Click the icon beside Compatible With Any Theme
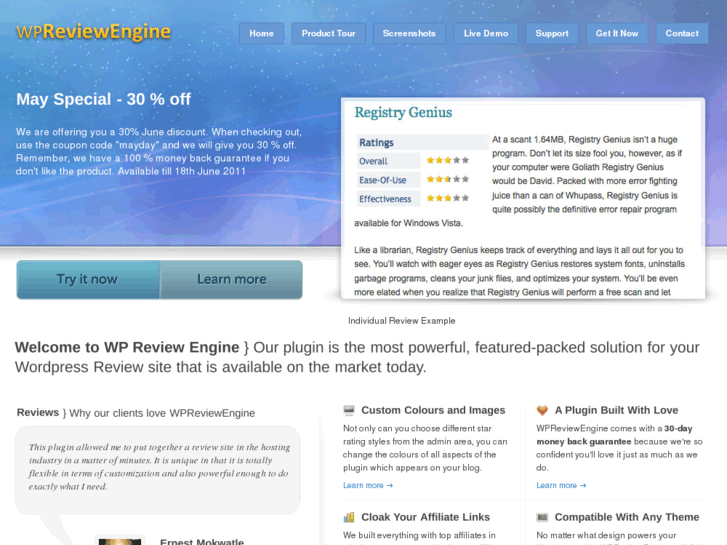 542,517
